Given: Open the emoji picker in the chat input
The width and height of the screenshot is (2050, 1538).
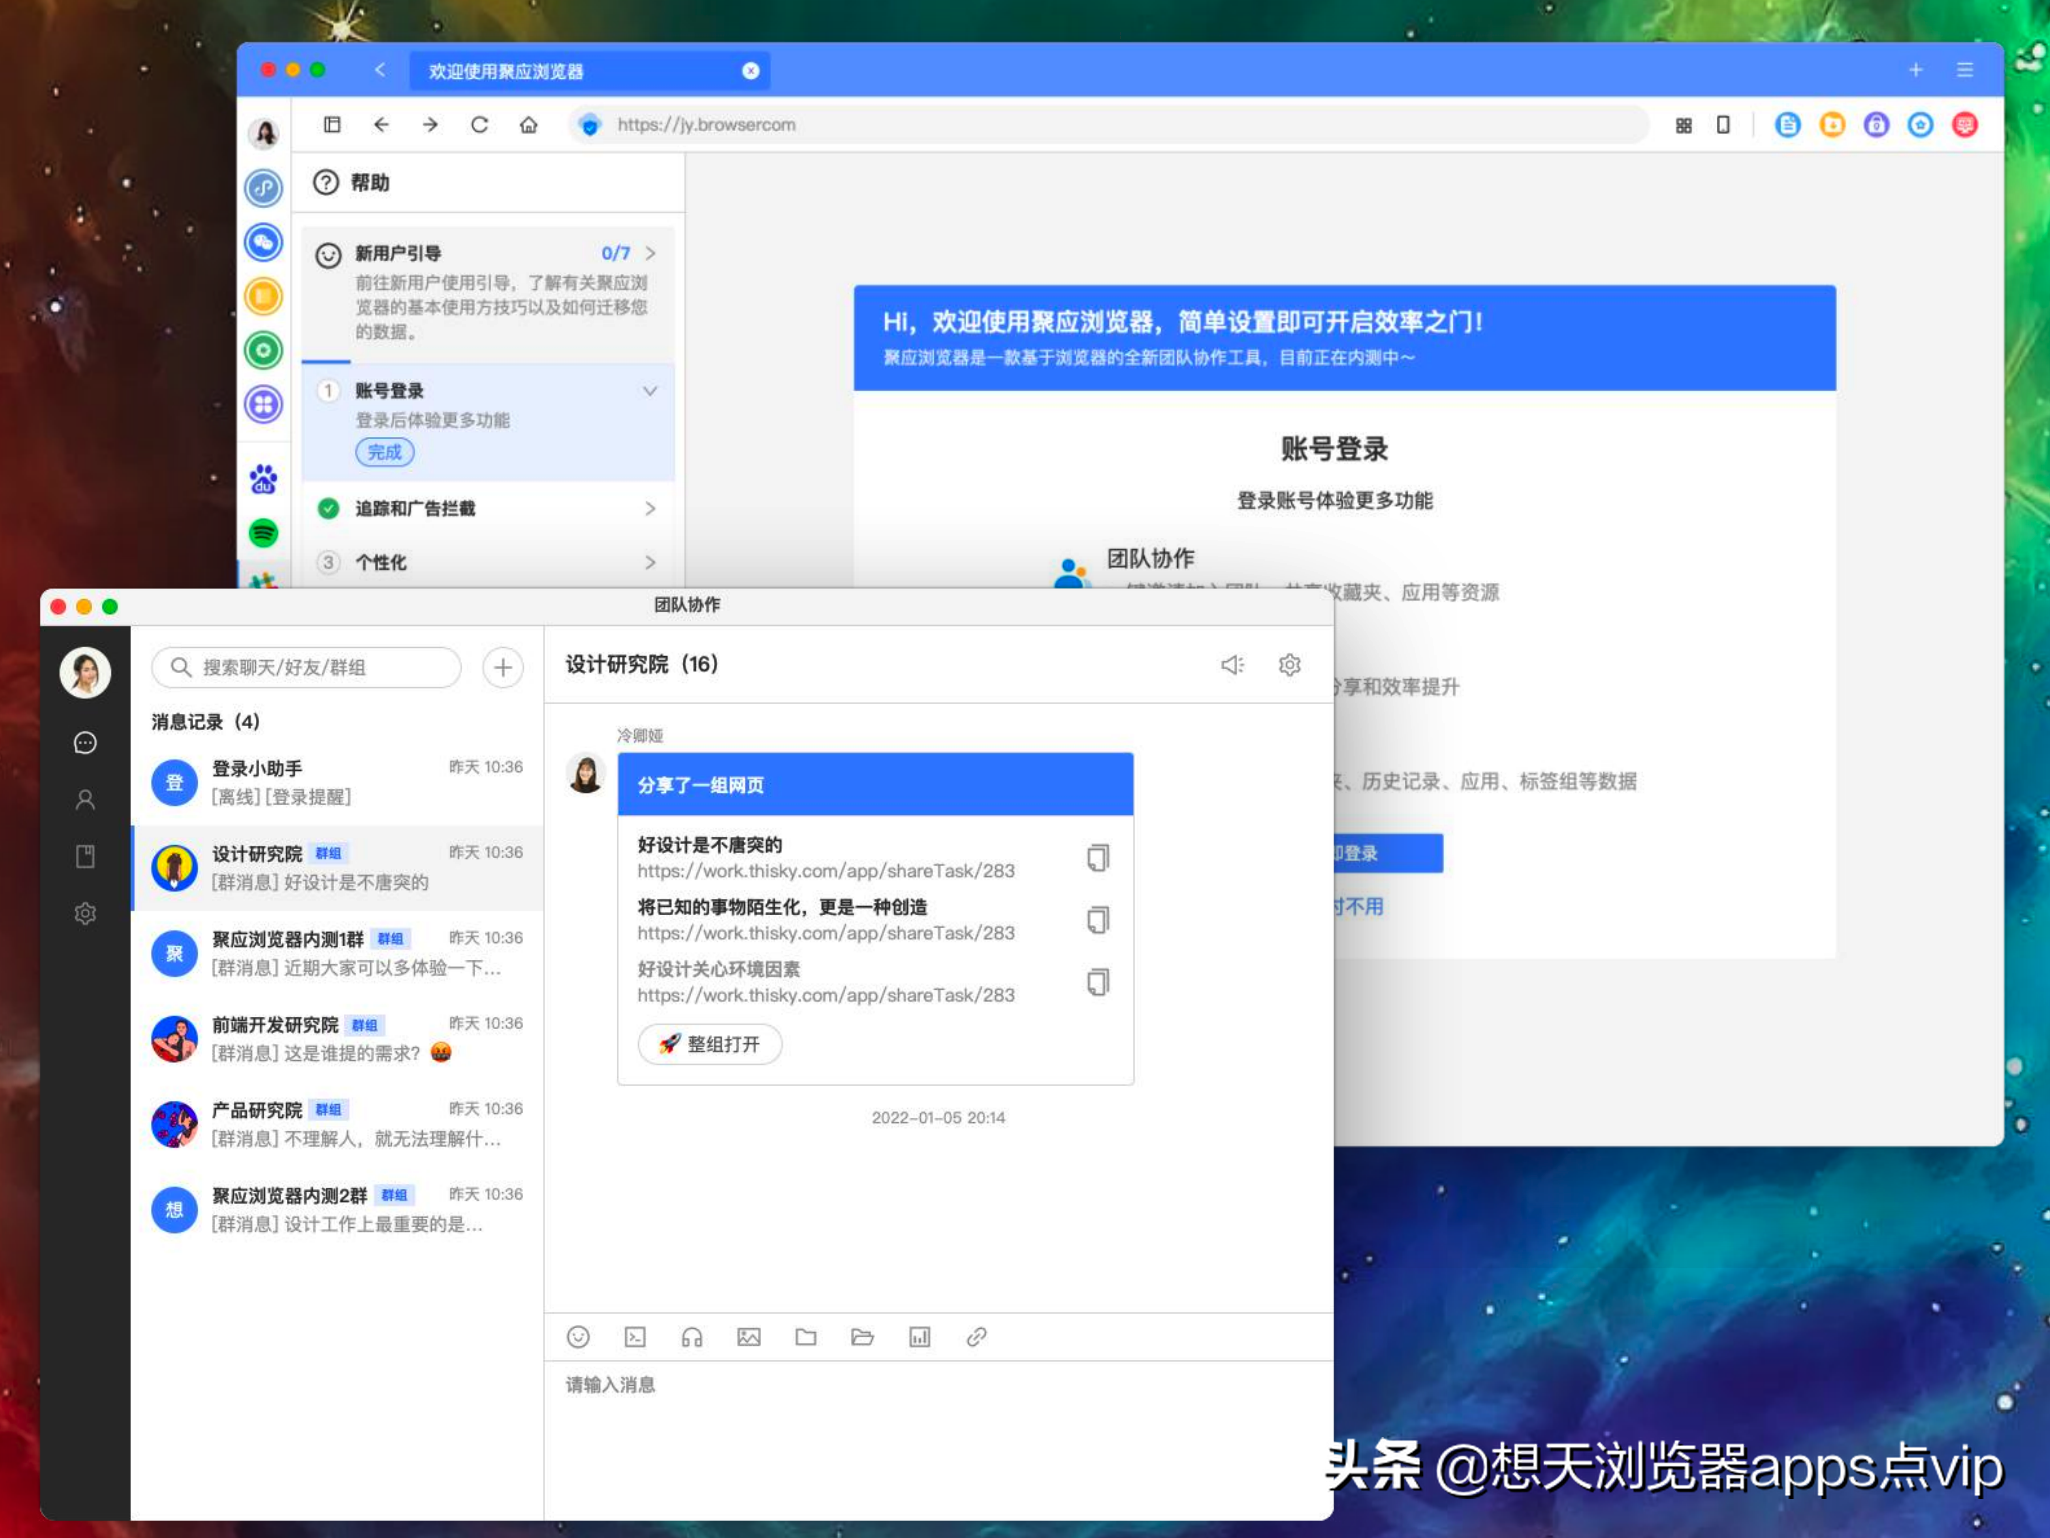Looking at the screenshot, I should [578, 1337].
